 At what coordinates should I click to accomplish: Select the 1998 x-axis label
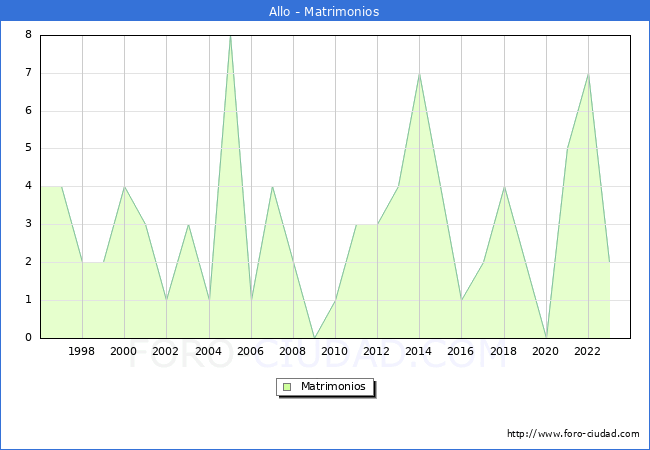[81, 351]
